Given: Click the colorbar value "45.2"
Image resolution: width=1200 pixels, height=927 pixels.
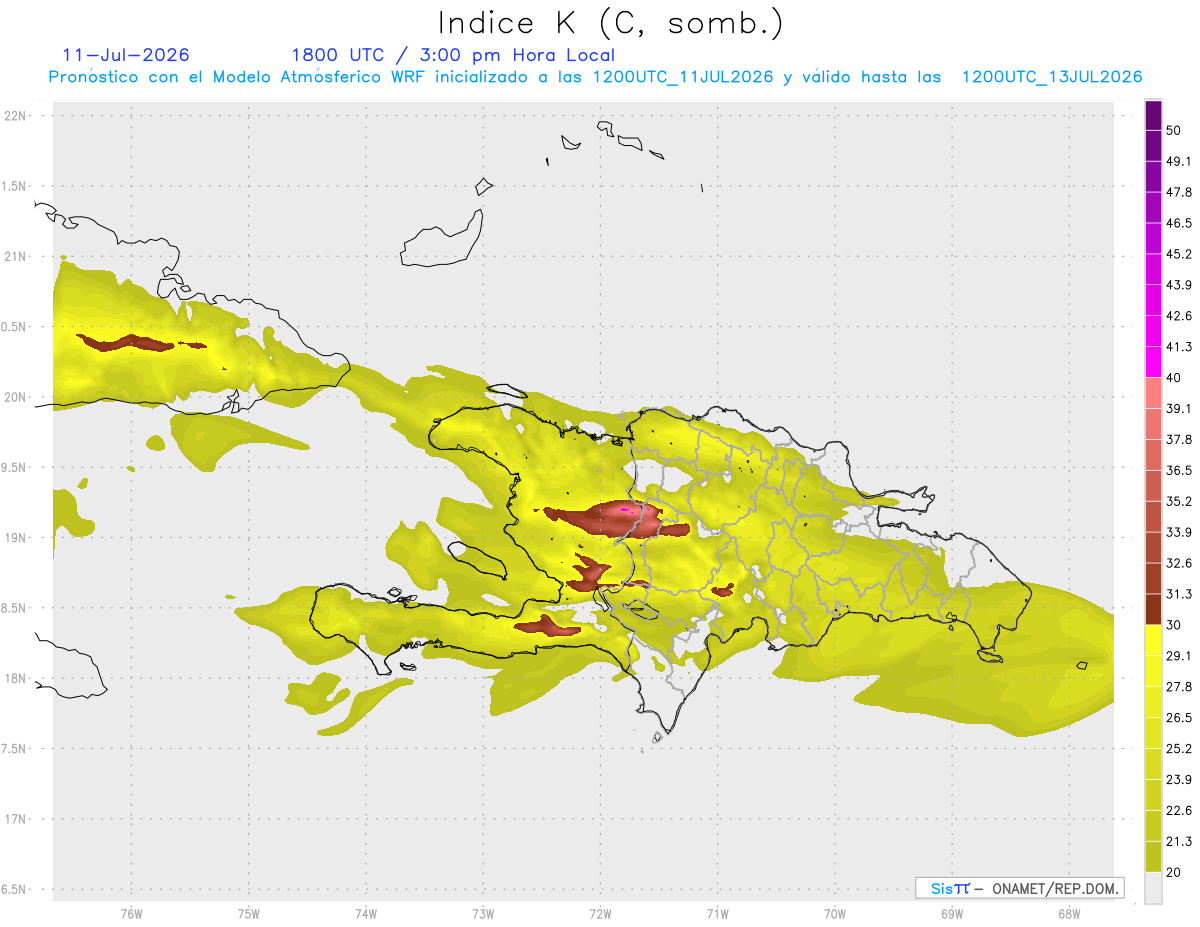Looking at the screenshot, I should (x=1179, y=254).
